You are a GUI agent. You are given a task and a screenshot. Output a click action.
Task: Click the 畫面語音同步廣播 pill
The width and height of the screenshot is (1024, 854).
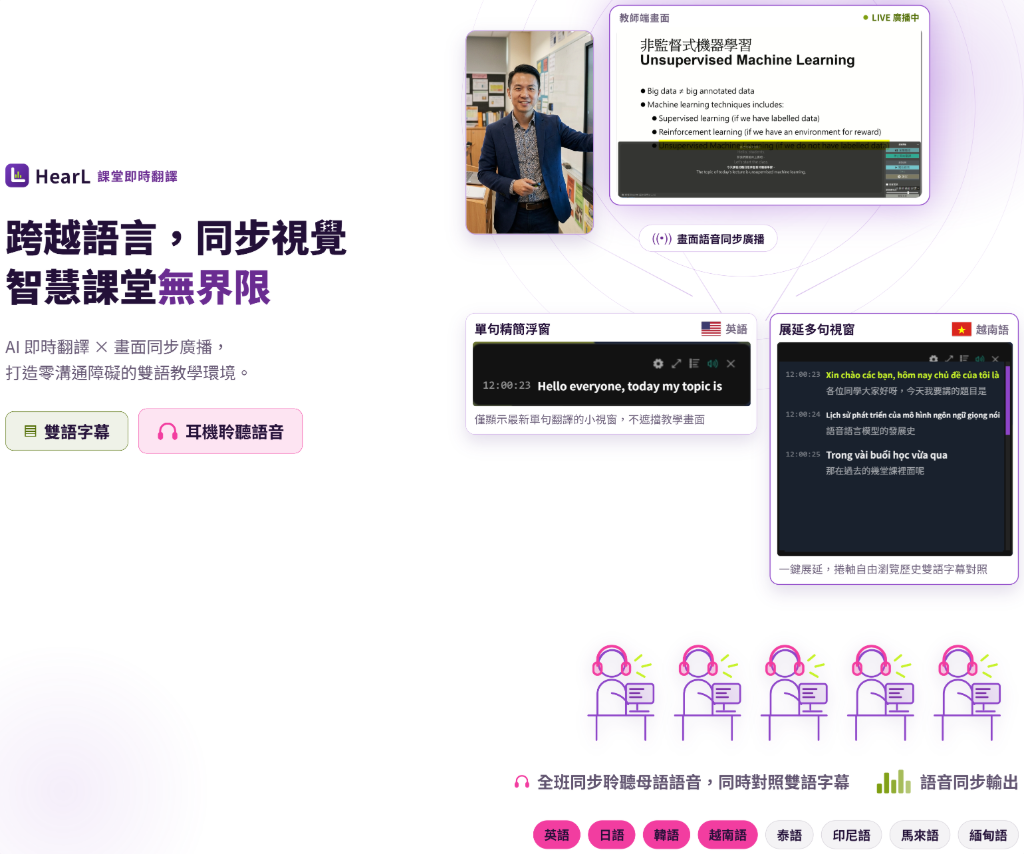coord(708,239)
